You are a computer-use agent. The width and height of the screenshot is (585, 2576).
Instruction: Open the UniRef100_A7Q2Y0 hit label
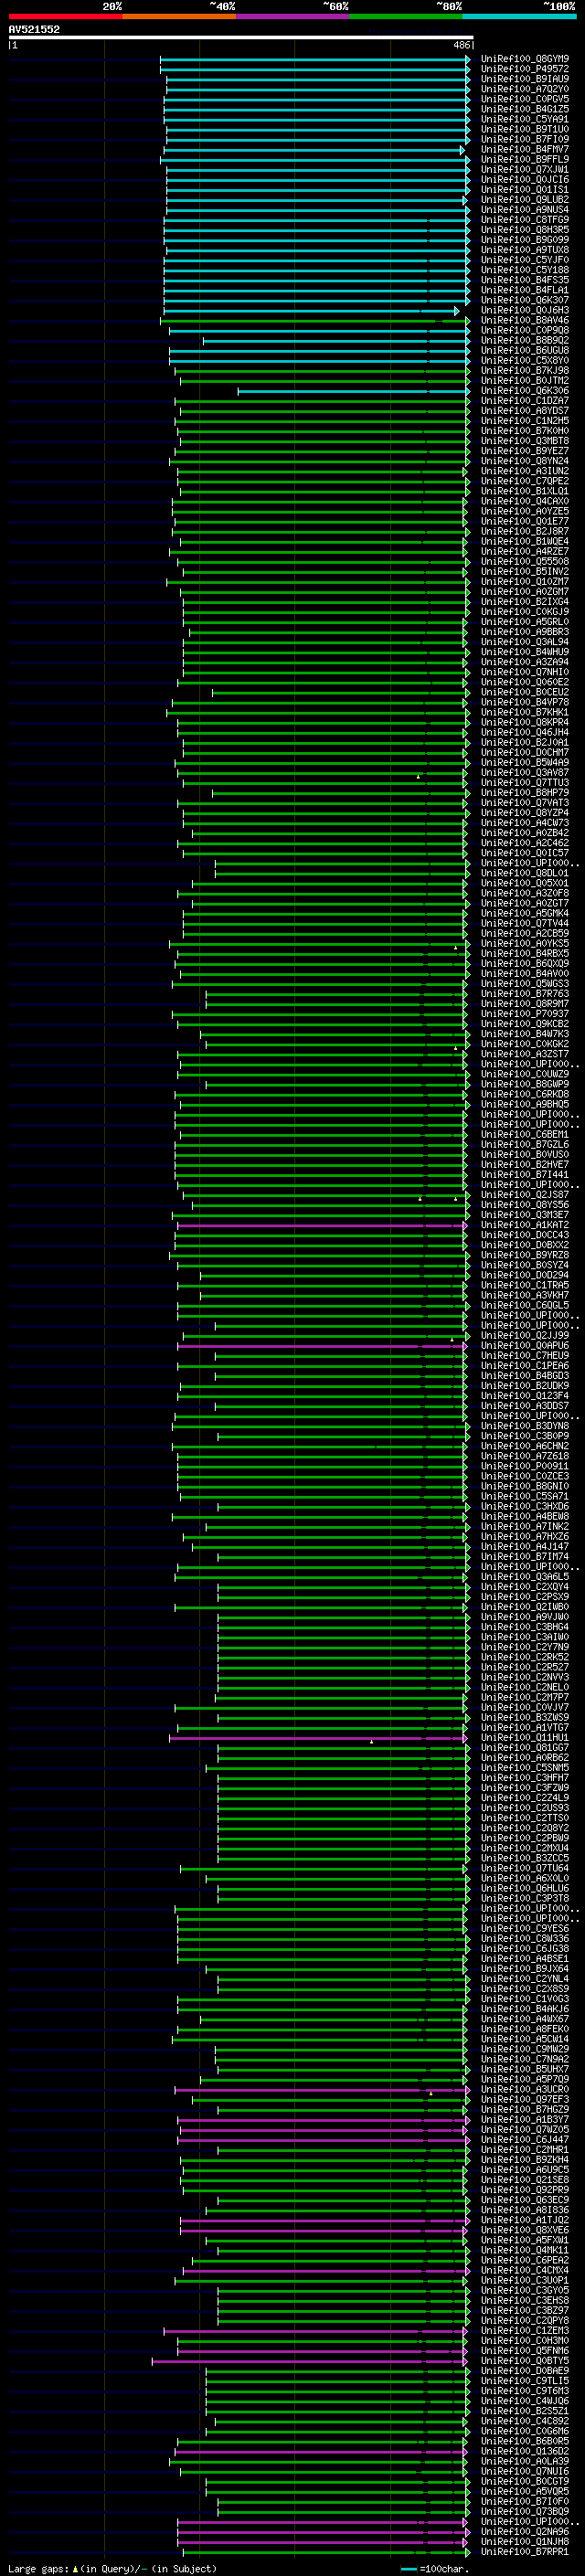tap(525, 89)
